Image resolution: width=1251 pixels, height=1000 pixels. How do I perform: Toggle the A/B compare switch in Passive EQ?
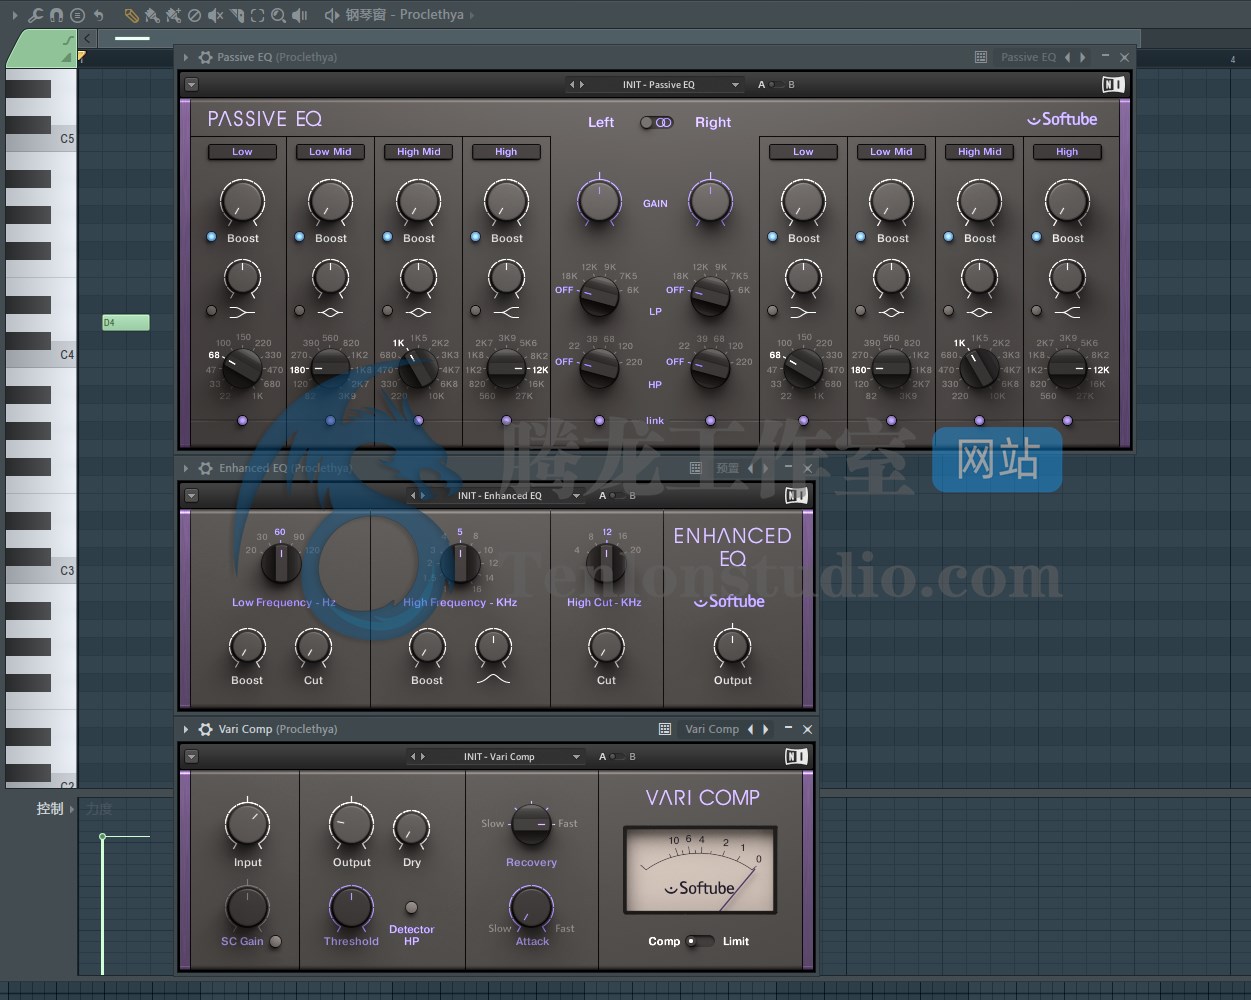tap(776, 85)
